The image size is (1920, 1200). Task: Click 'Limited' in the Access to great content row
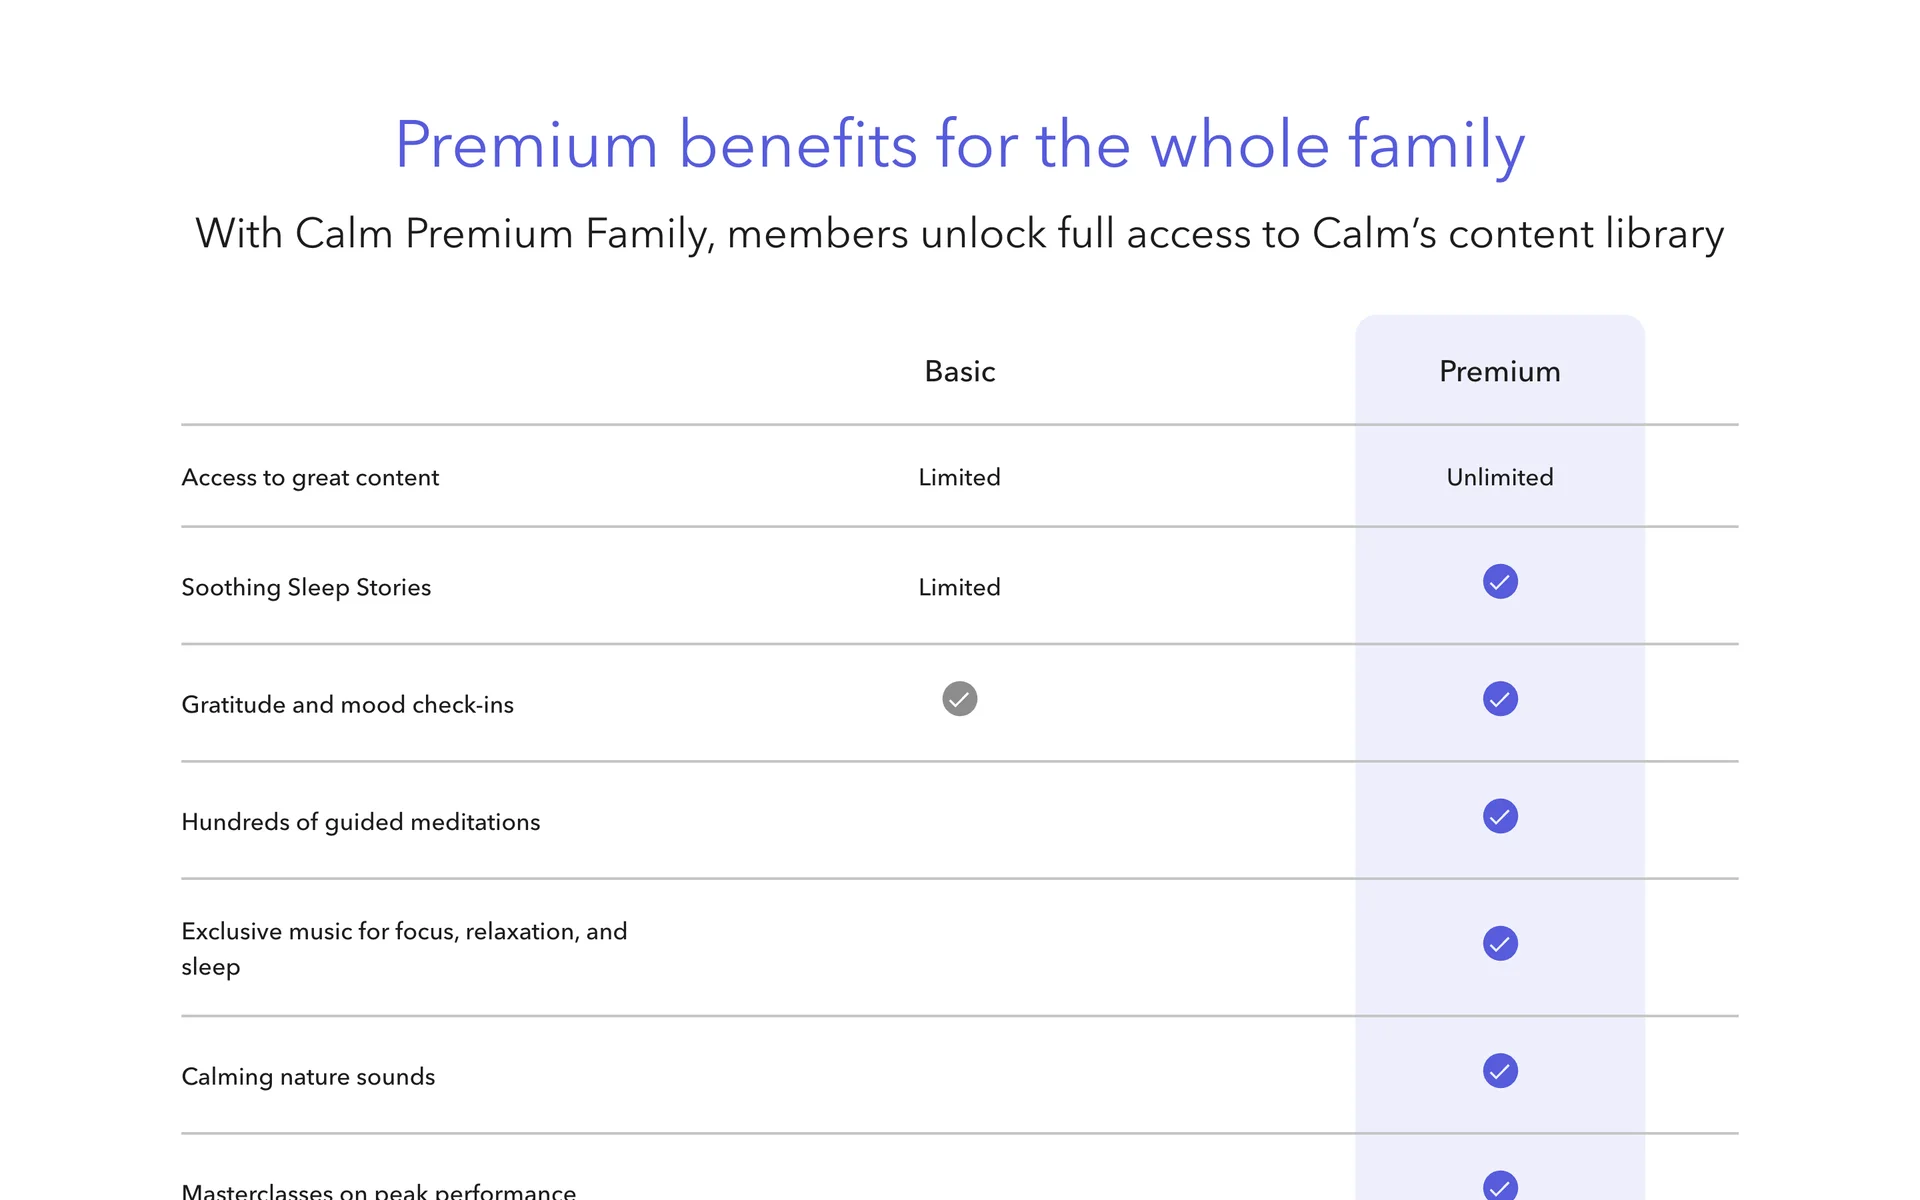(x=959, y=478)
